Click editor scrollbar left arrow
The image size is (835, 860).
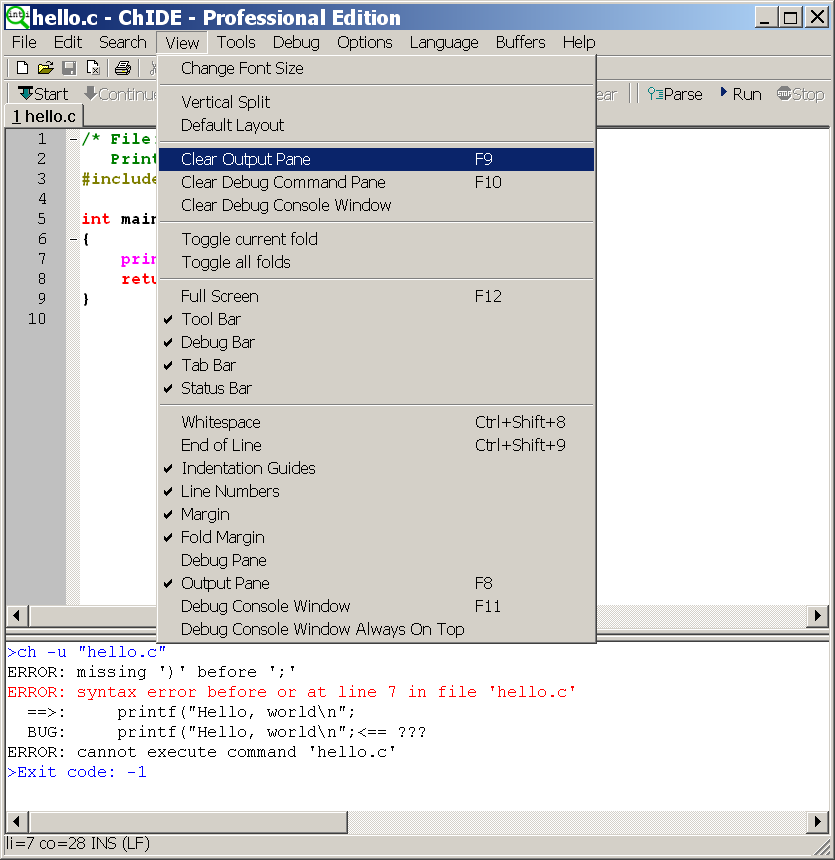17,615
